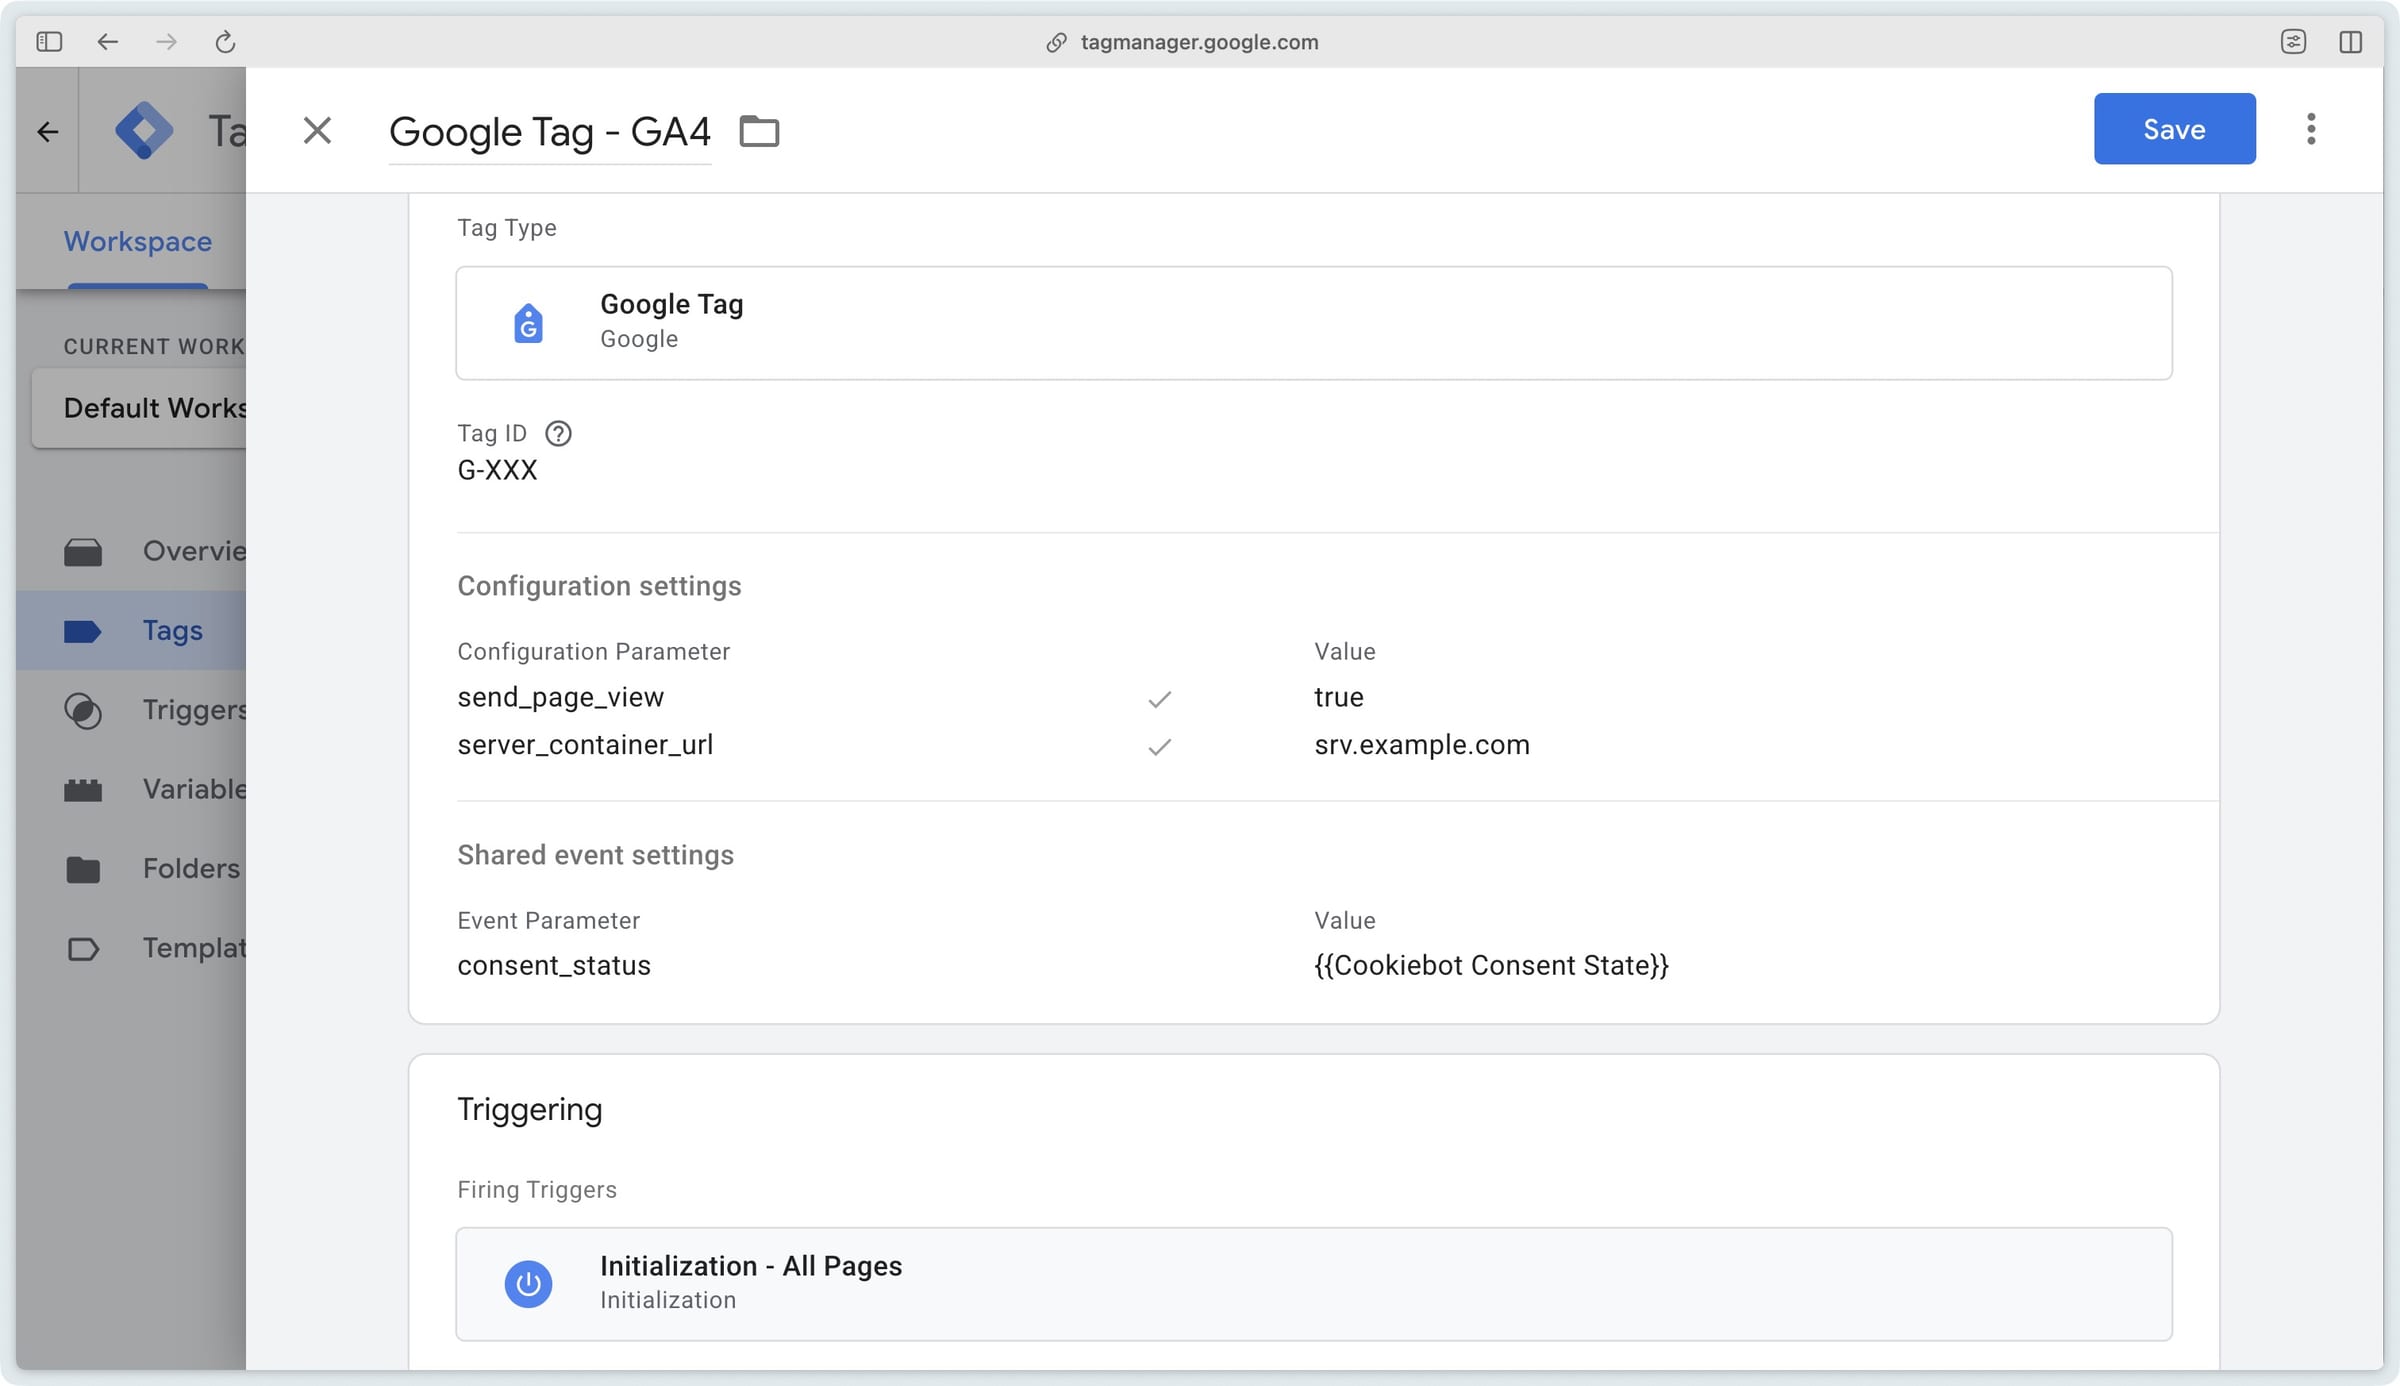Click the tagmanager.google.com address bar
Viewport: 2400px width, 1386px height.
pos(1199,41)
